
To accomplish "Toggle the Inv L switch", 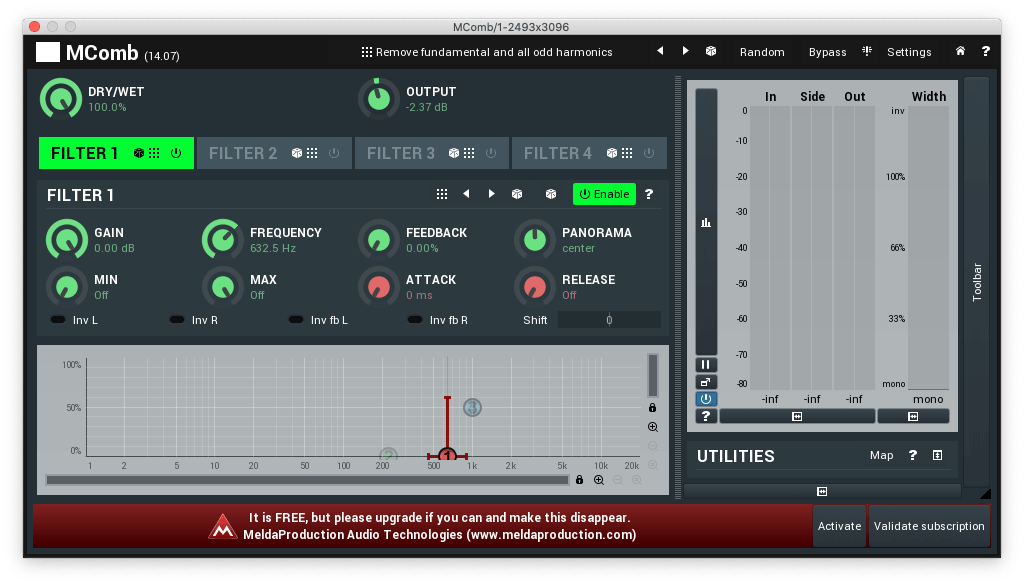I will [58, 320].
